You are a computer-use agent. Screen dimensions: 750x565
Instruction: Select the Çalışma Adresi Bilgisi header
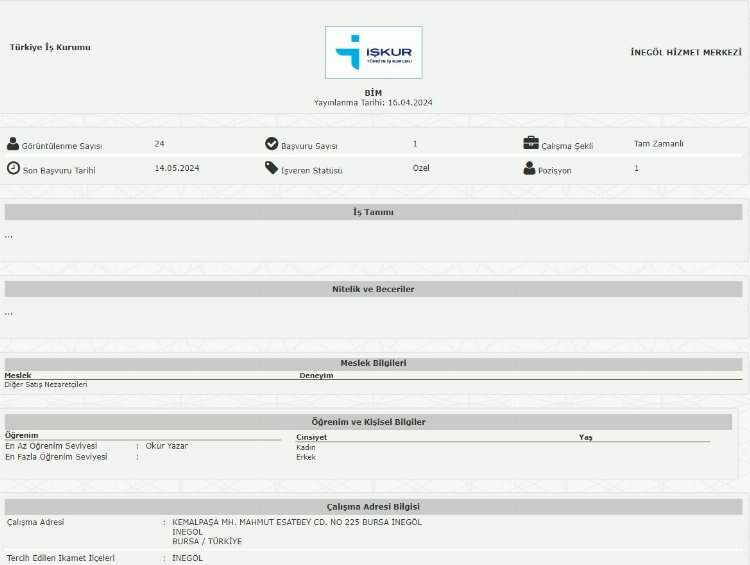point(373,507)
